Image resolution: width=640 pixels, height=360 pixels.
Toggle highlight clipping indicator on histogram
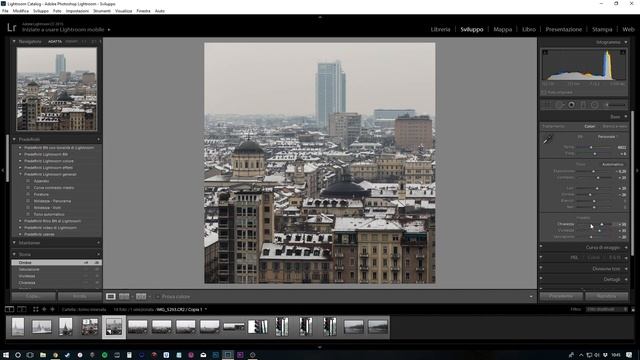coord(622,52)
